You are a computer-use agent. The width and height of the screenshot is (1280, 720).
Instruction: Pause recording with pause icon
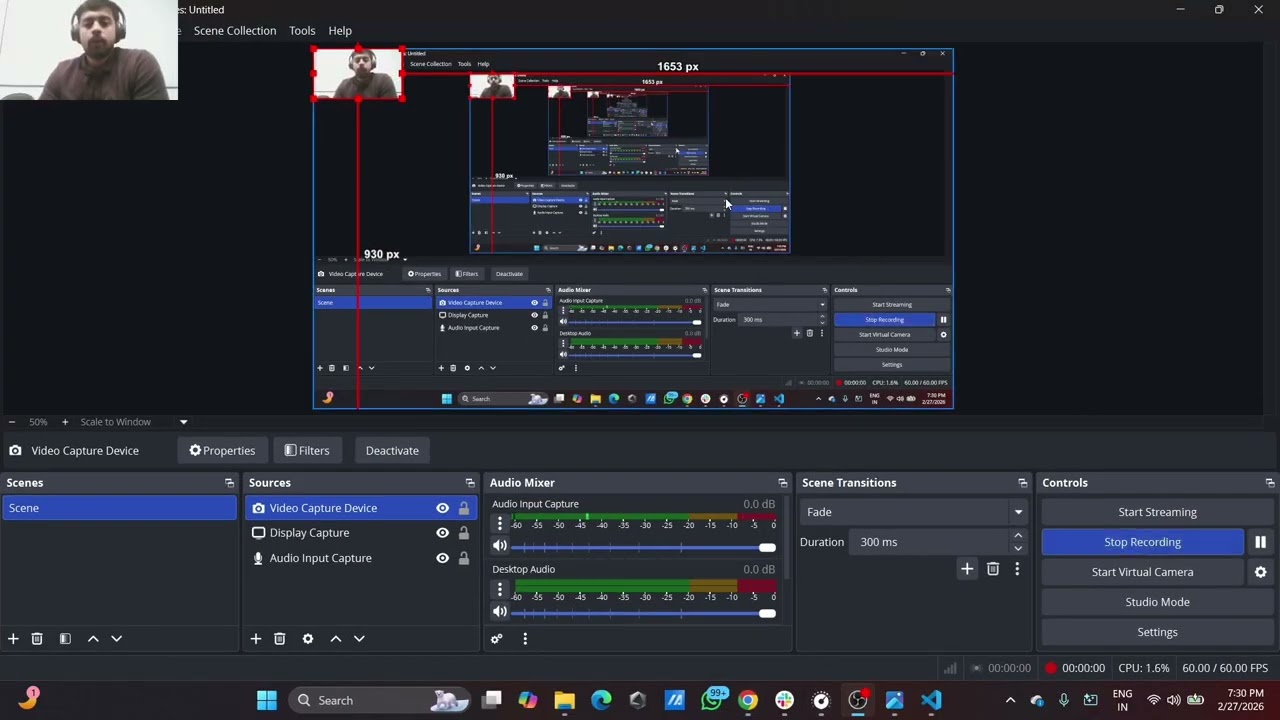(1260, 542)
